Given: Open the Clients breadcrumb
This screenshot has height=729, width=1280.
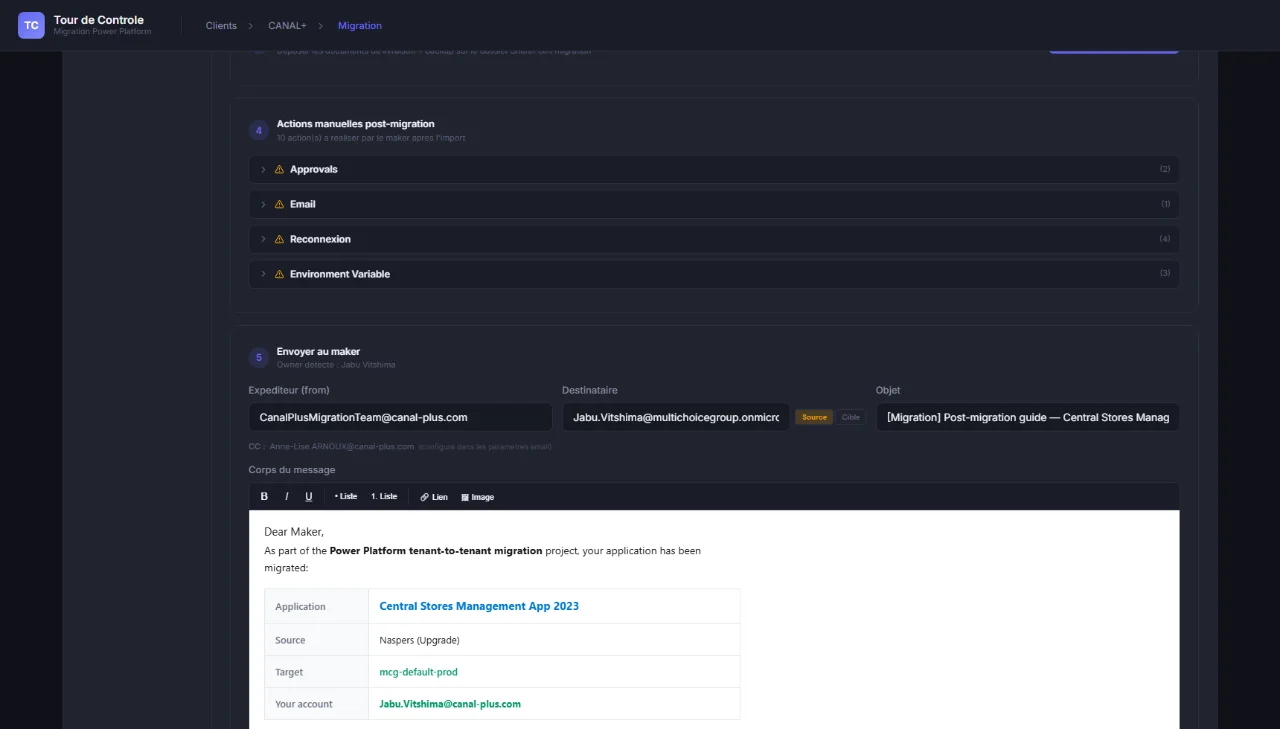Looking at the screenshot, I should coord(221,25).
